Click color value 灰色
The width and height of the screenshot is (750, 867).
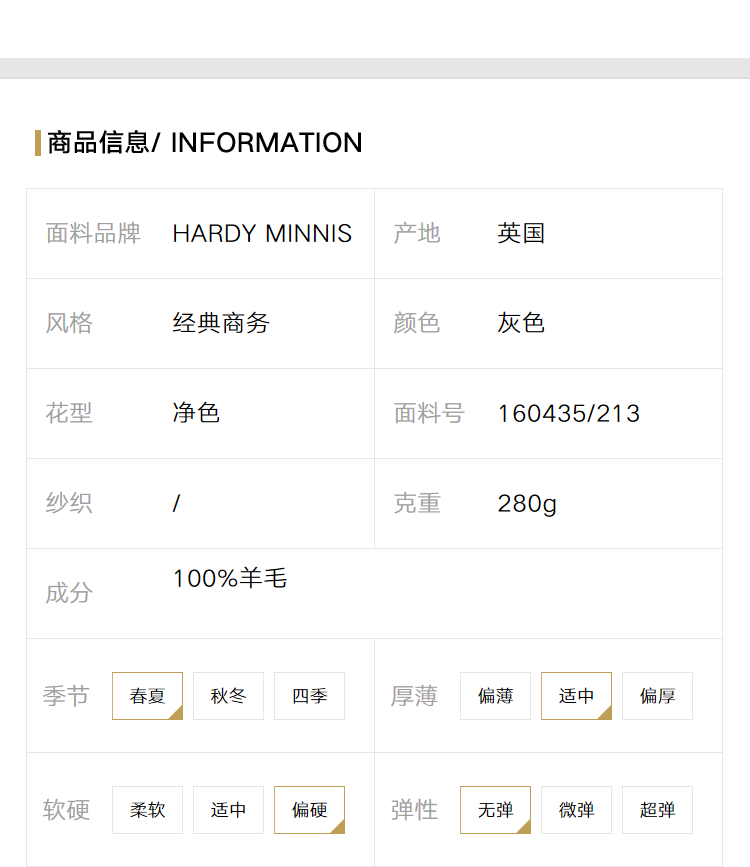pyautogui.click(x=521, y=323)
